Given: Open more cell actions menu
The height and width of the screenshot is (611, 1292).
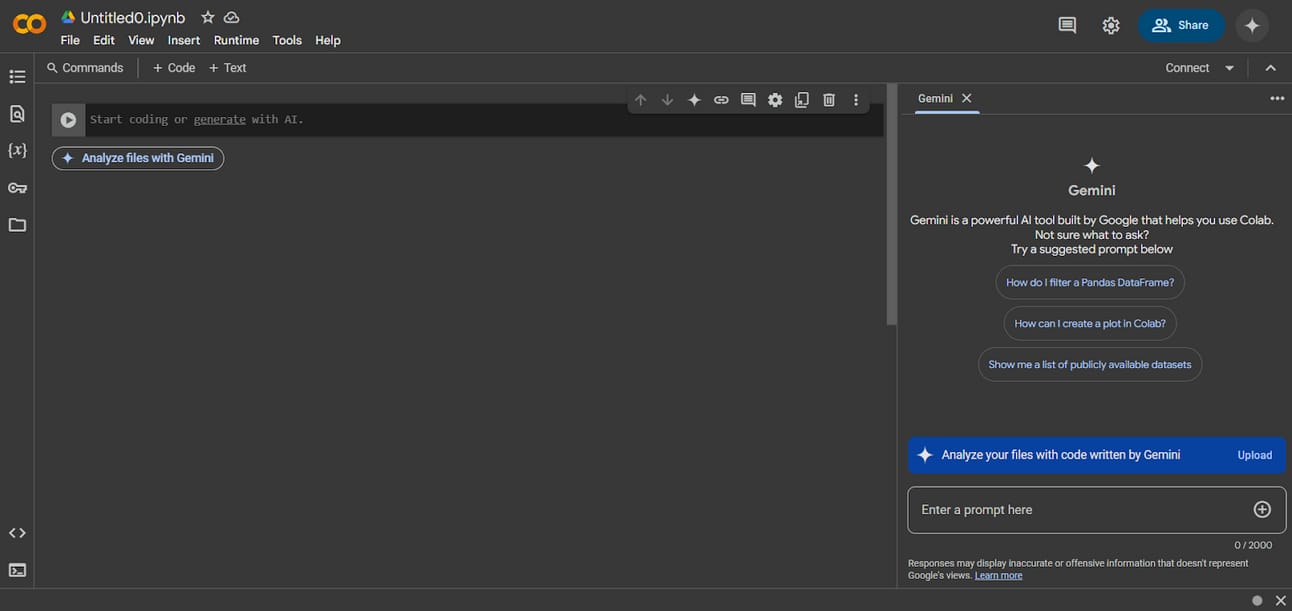Looking at the screenshot, I should click(x=856, y=100).
